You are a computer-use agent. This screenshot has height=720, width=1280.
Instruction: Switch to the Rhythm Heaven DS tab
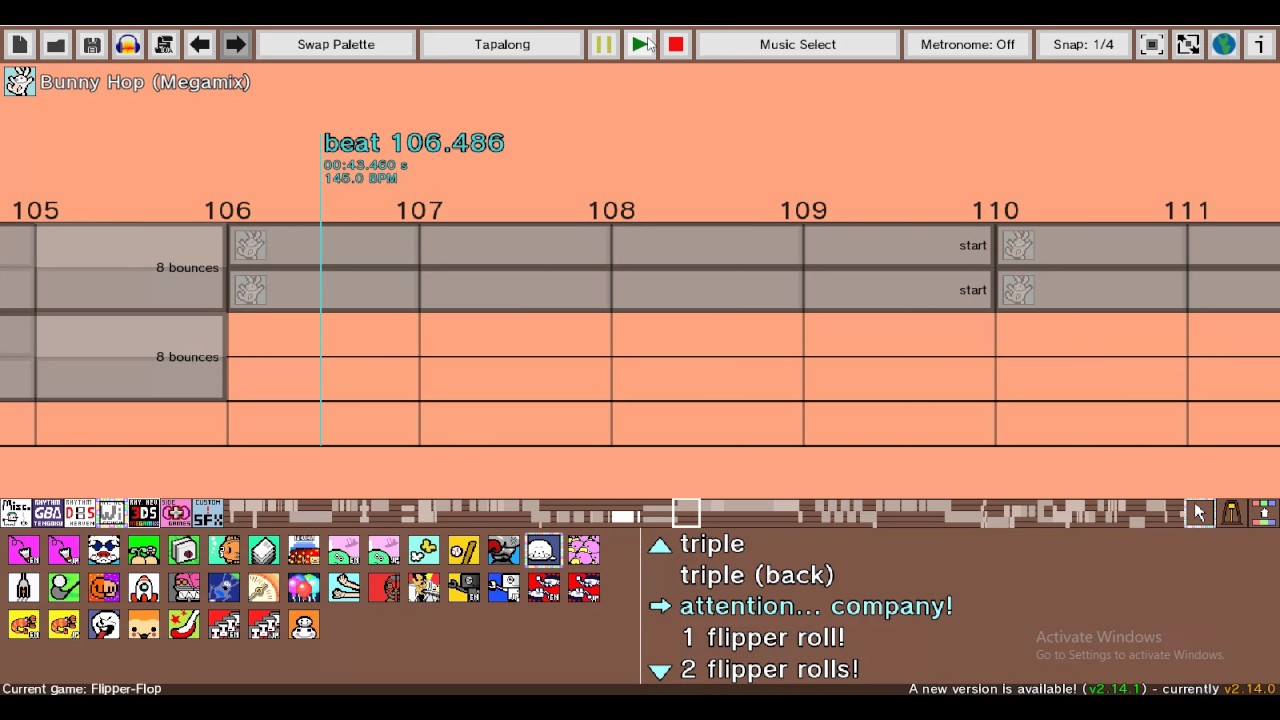click(x=80, y=513)
